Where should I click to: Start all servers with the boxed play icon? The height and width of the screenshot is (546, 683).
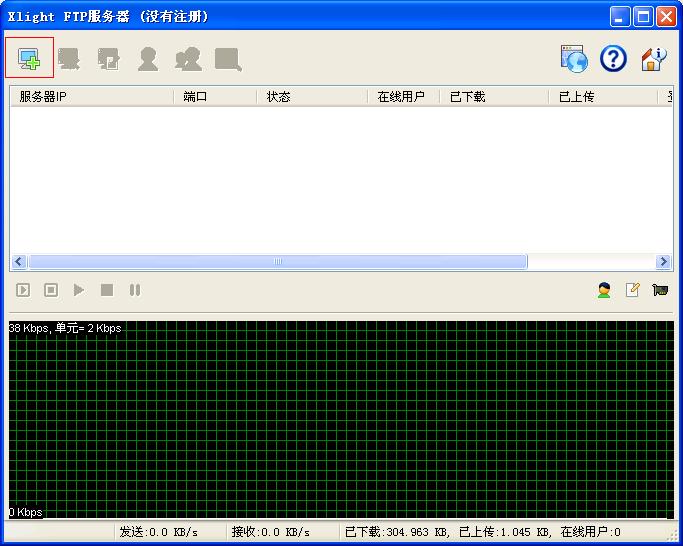[23, 290]
